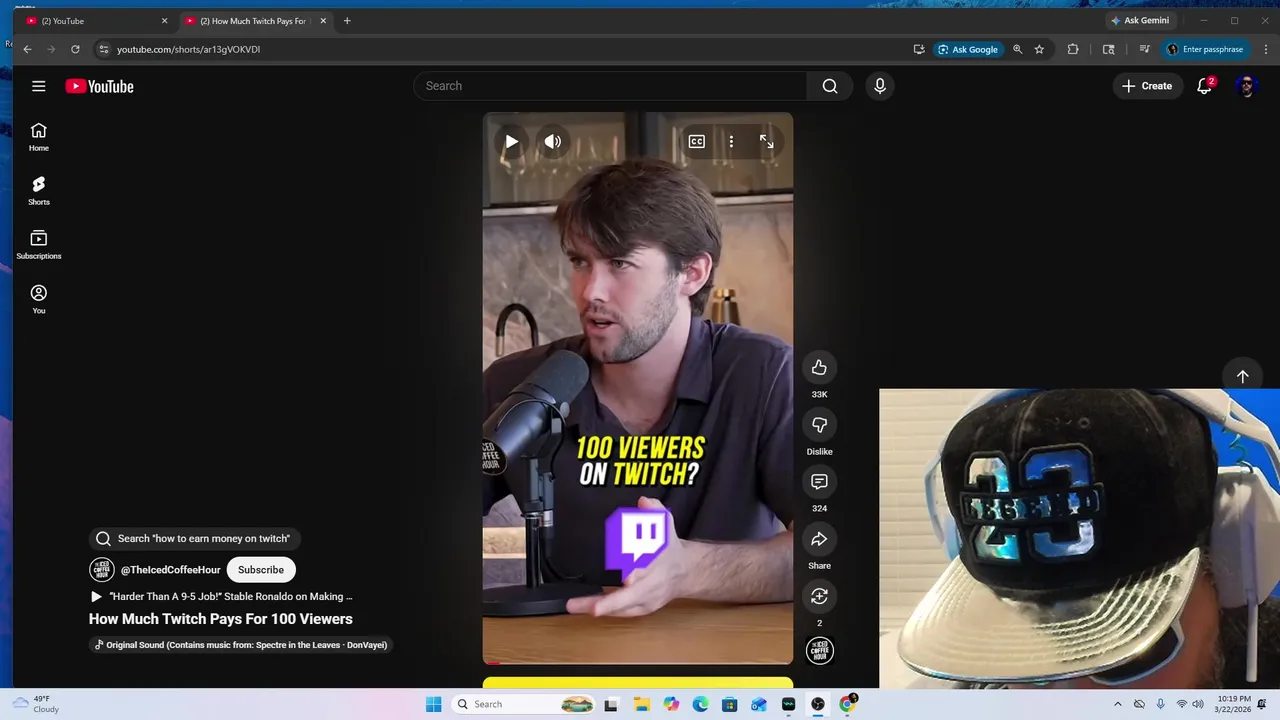Search "how to earn money on twitch" suggestion

195,538
